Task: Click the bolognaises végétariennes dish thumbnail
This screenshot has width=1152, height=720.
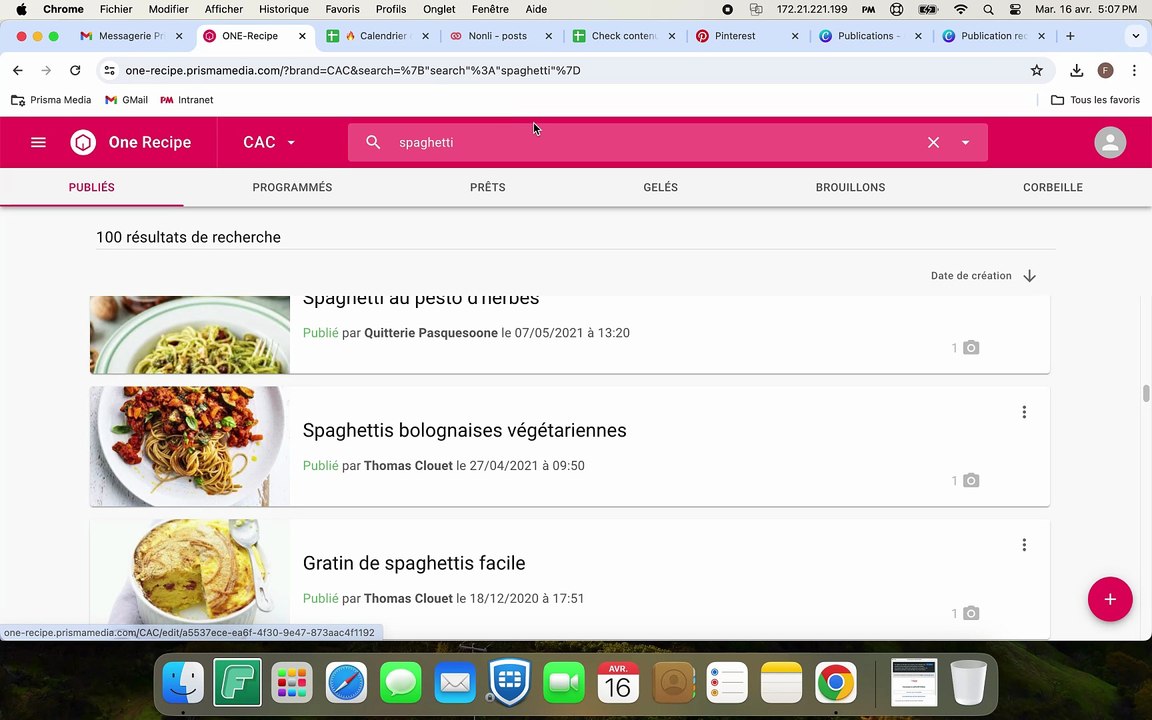Action: point(190,446)
